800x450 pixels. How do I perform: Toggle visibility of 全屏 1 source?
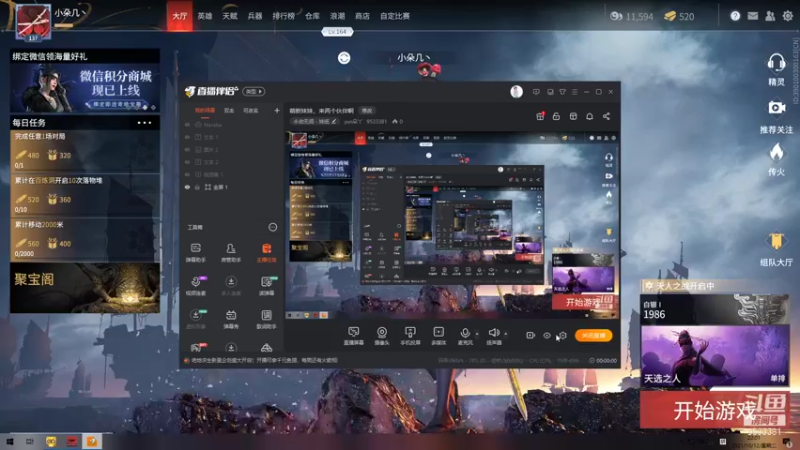coord(187,187)
